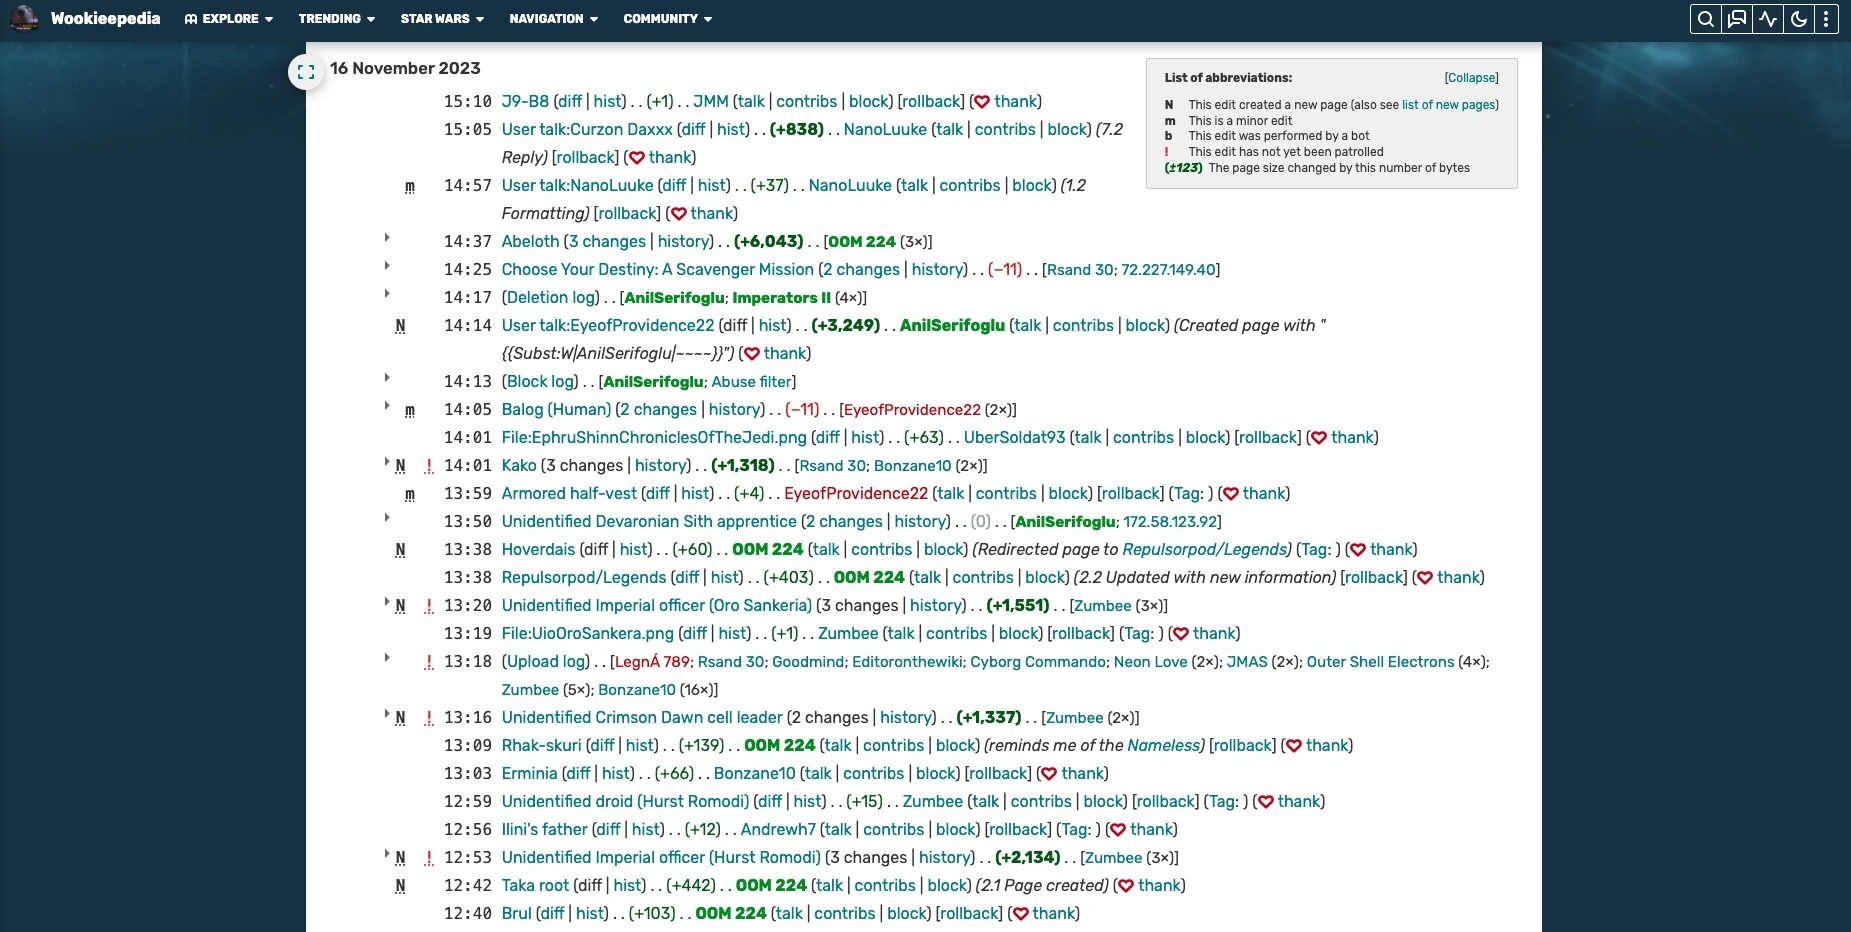Expand the Block log entry arrow

[x=387, y=378]
